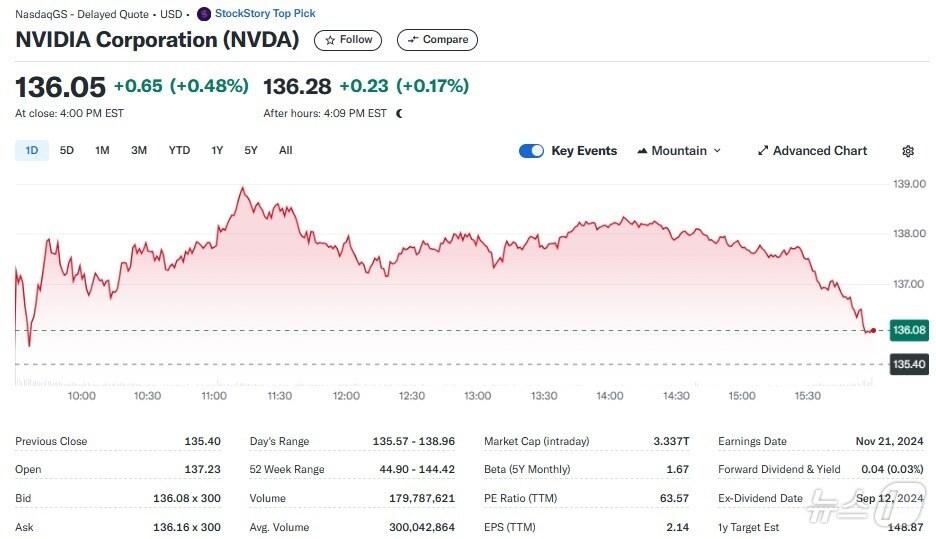Screen dimensions: 936x539
Task: Click the star icon in Follow
Action: point(330,40)
